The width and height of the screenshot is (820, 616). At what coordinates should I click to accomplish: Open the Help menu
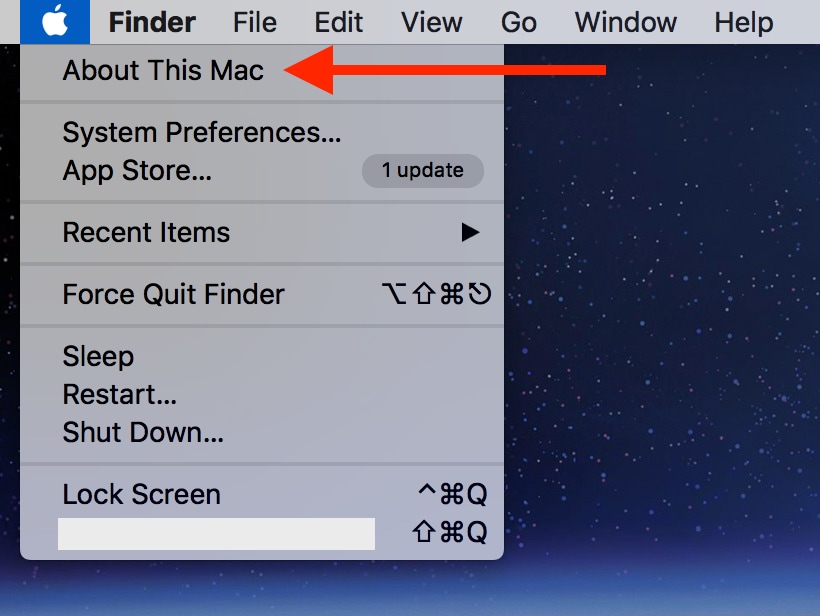744,22
